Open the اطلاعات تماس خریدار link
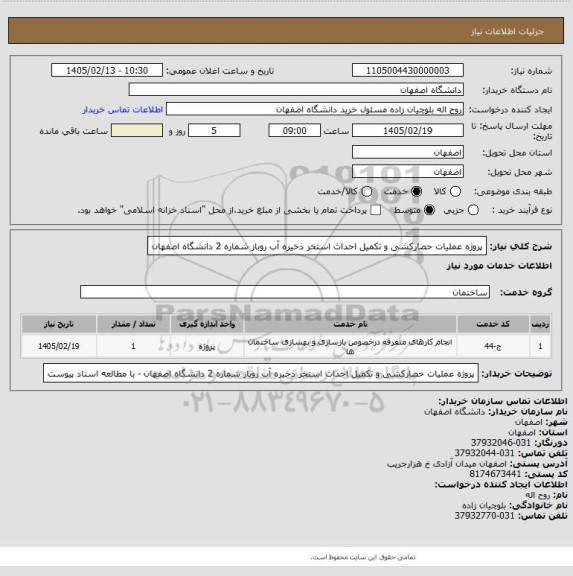Screen dimensions: 573x576 click(x=123, y=109)
